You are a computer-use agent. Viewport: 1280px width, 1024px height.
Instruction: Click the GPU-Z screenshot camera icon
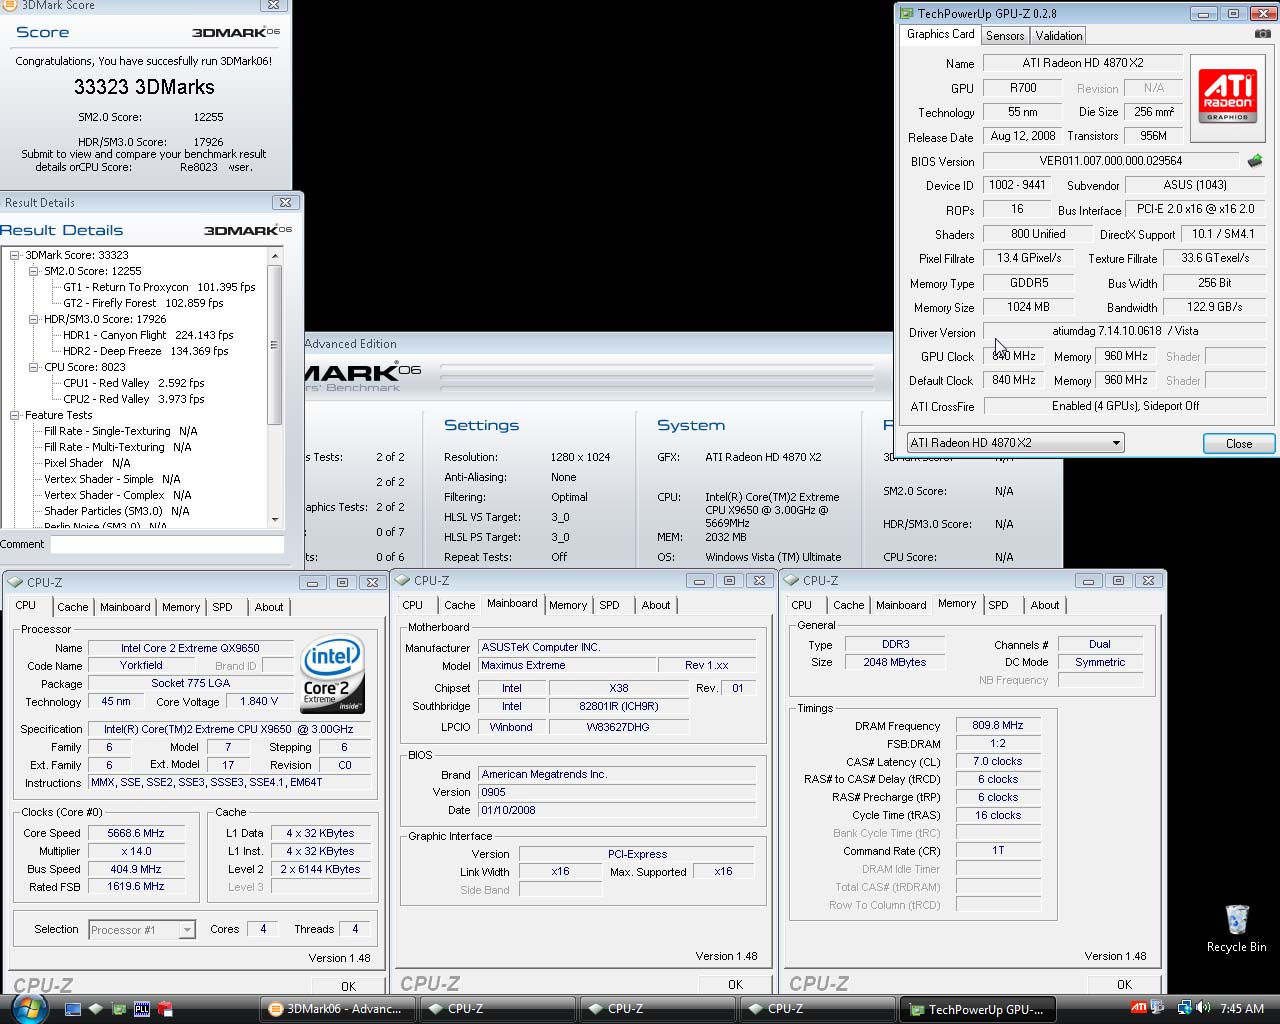click(x=1262, y=34)
